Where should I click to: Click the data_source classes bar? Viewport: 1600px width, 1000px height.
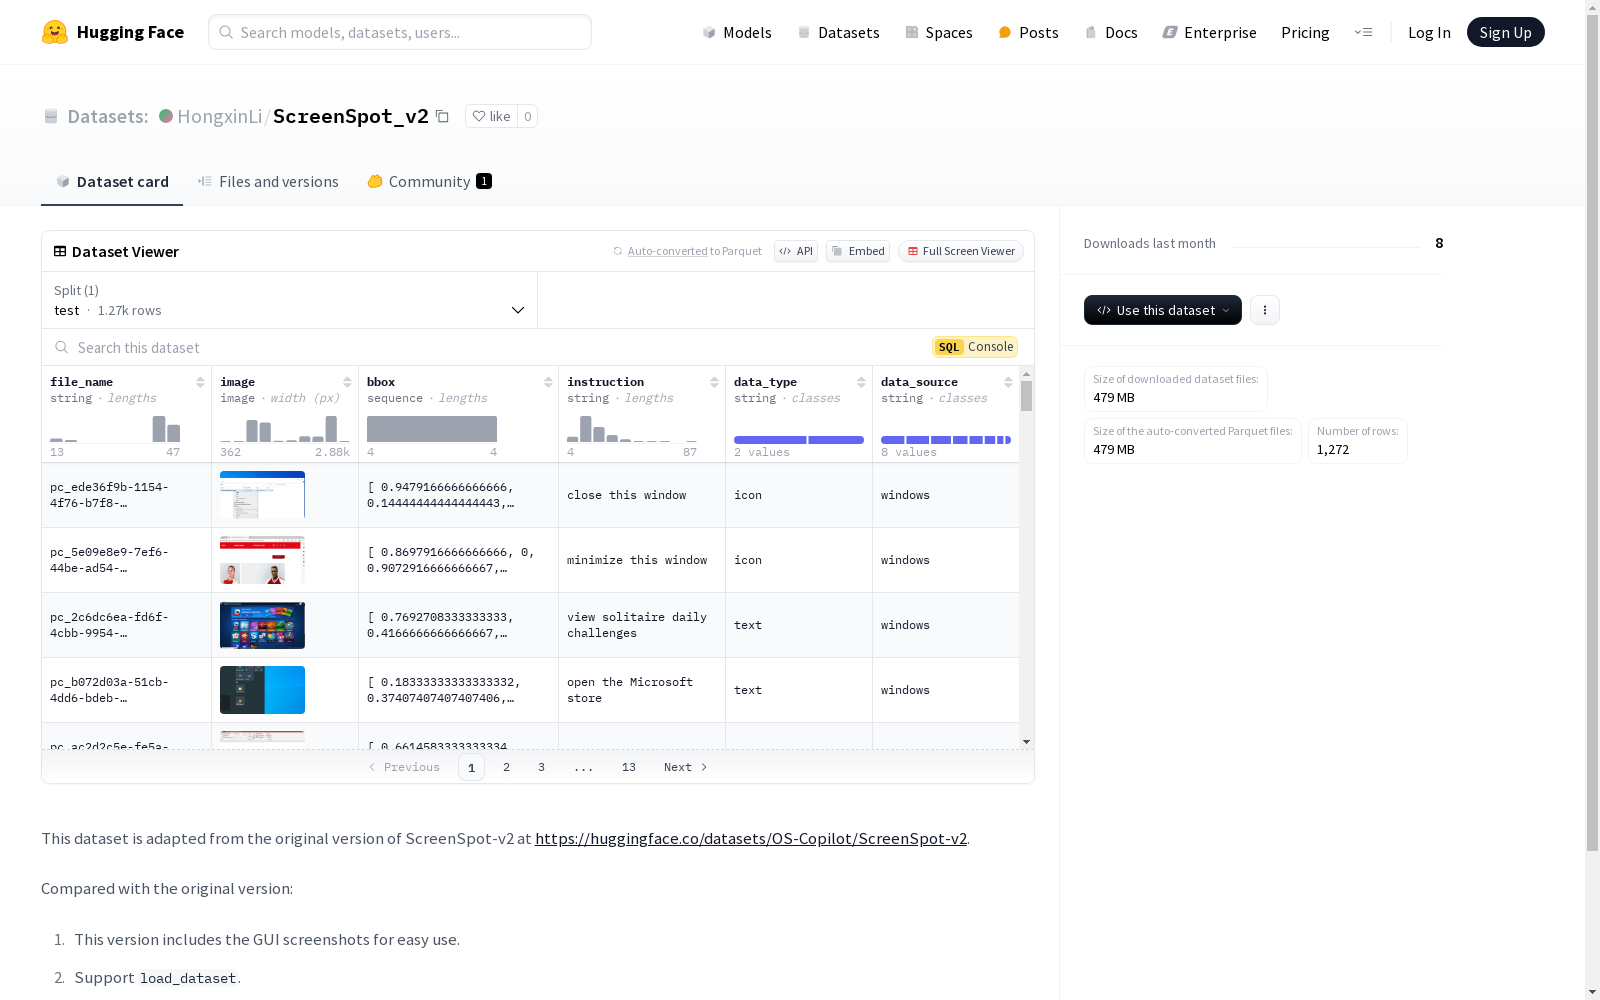tap(946, 440)
